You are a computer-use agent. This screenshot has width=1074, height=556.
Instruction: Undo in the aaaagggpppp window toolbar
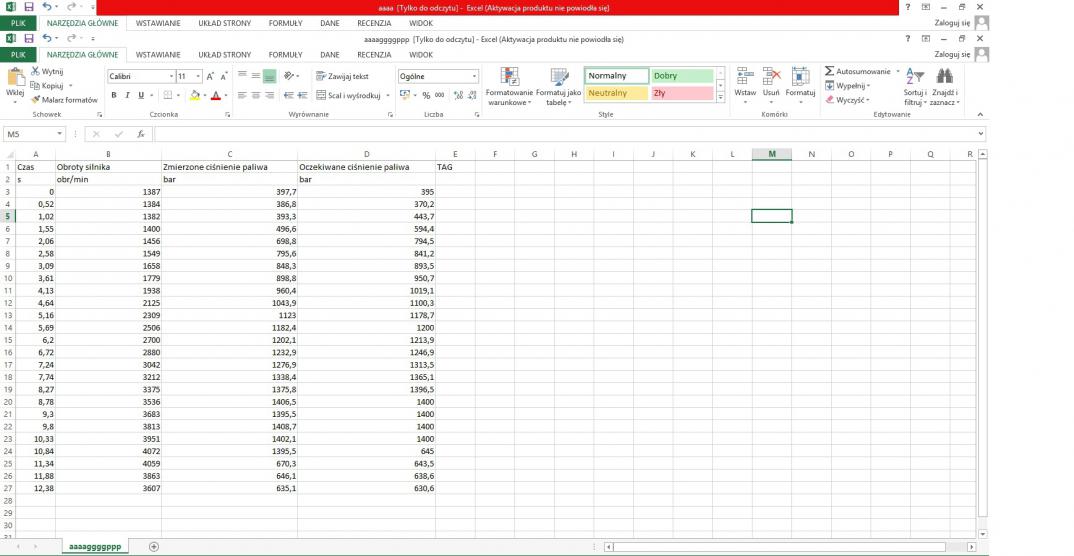point(46,39)
